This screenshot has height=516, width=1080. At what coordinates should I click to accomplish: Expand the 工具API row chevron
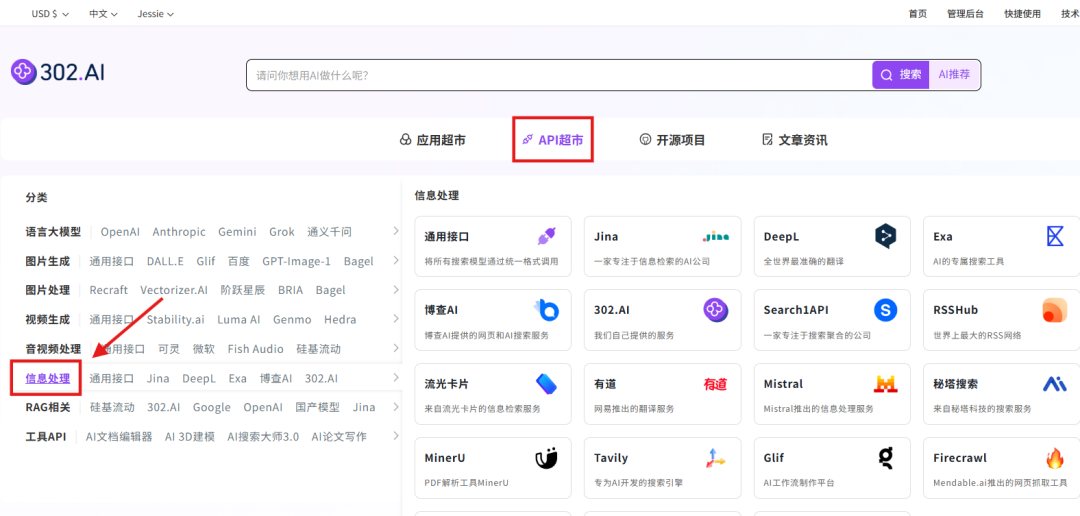point(396,436)
